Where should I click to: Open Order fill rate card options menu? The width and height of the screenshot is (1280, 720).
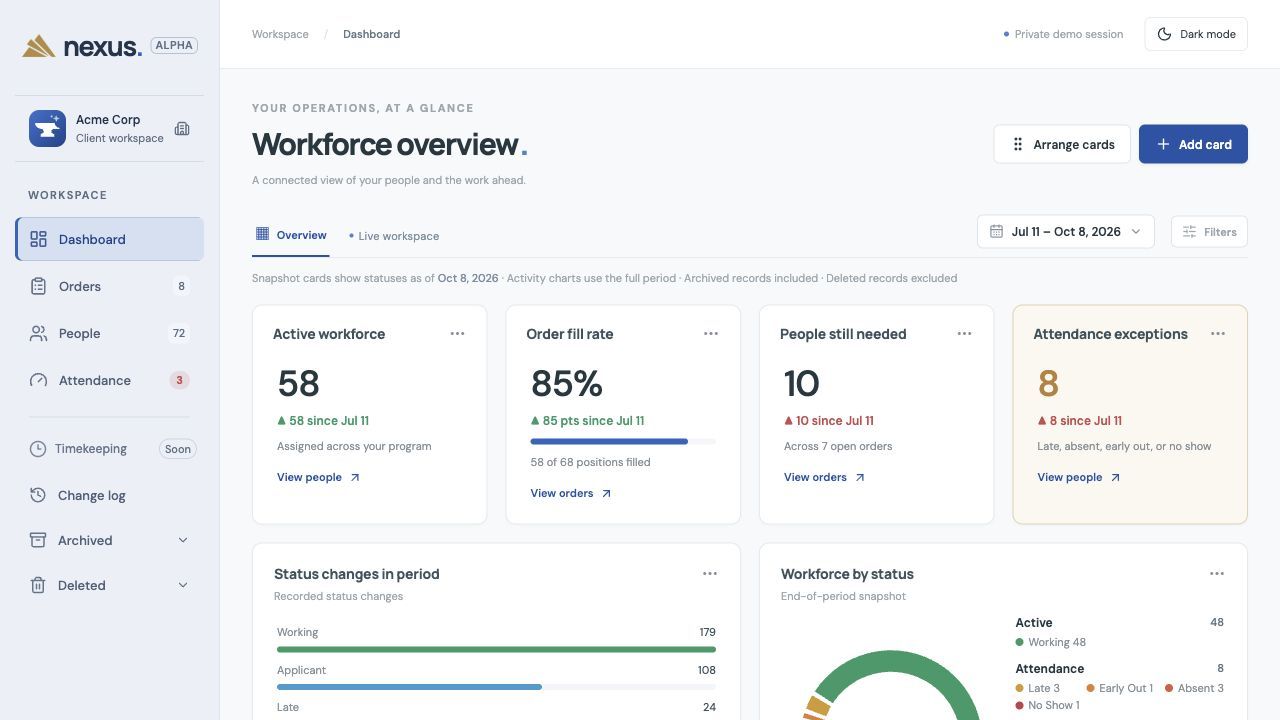711,333
